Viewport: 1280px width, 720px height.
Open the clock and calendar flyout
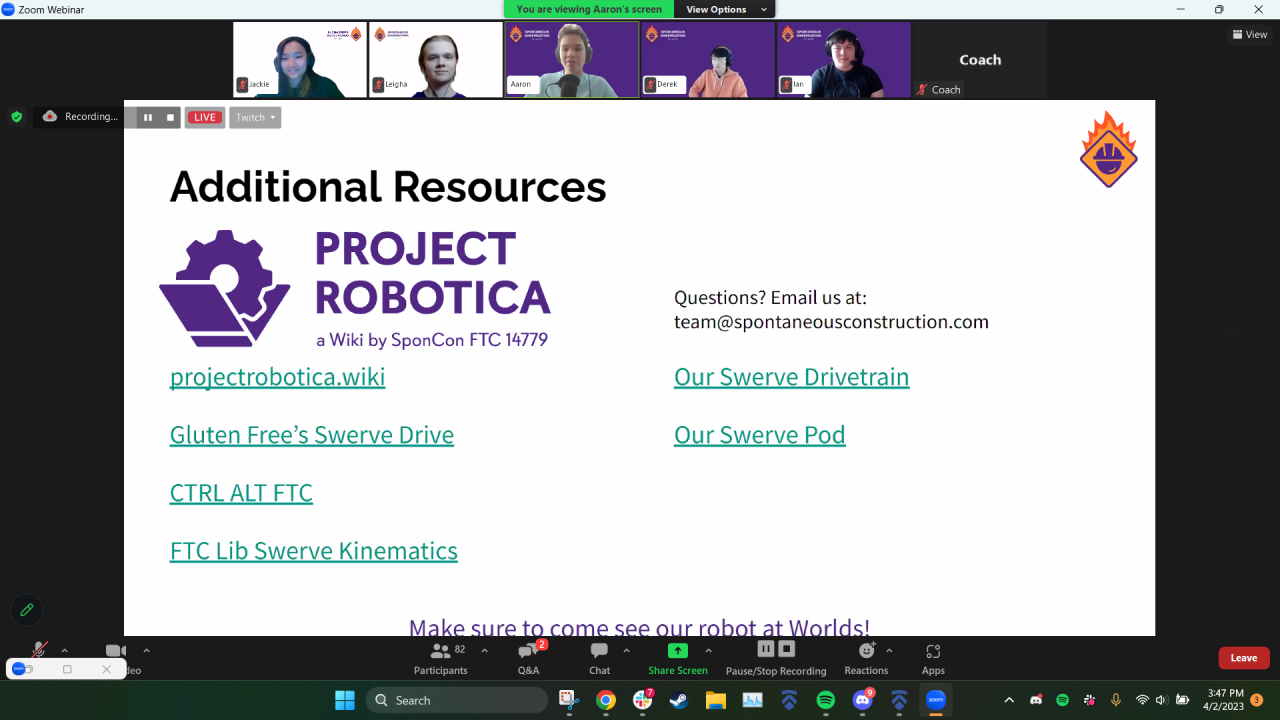(1224, 700)
